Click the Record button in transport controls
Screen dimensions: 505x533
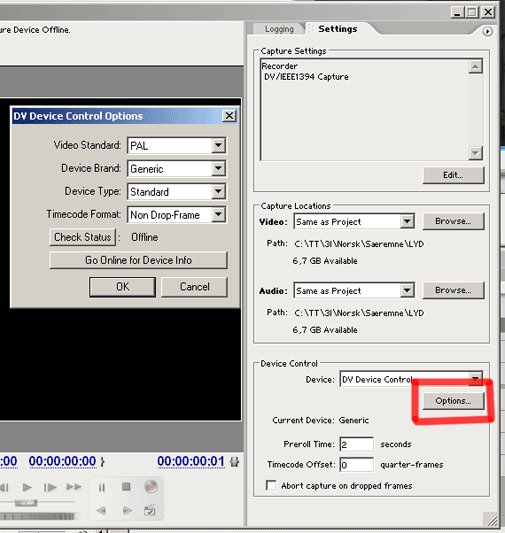point(151,486)
